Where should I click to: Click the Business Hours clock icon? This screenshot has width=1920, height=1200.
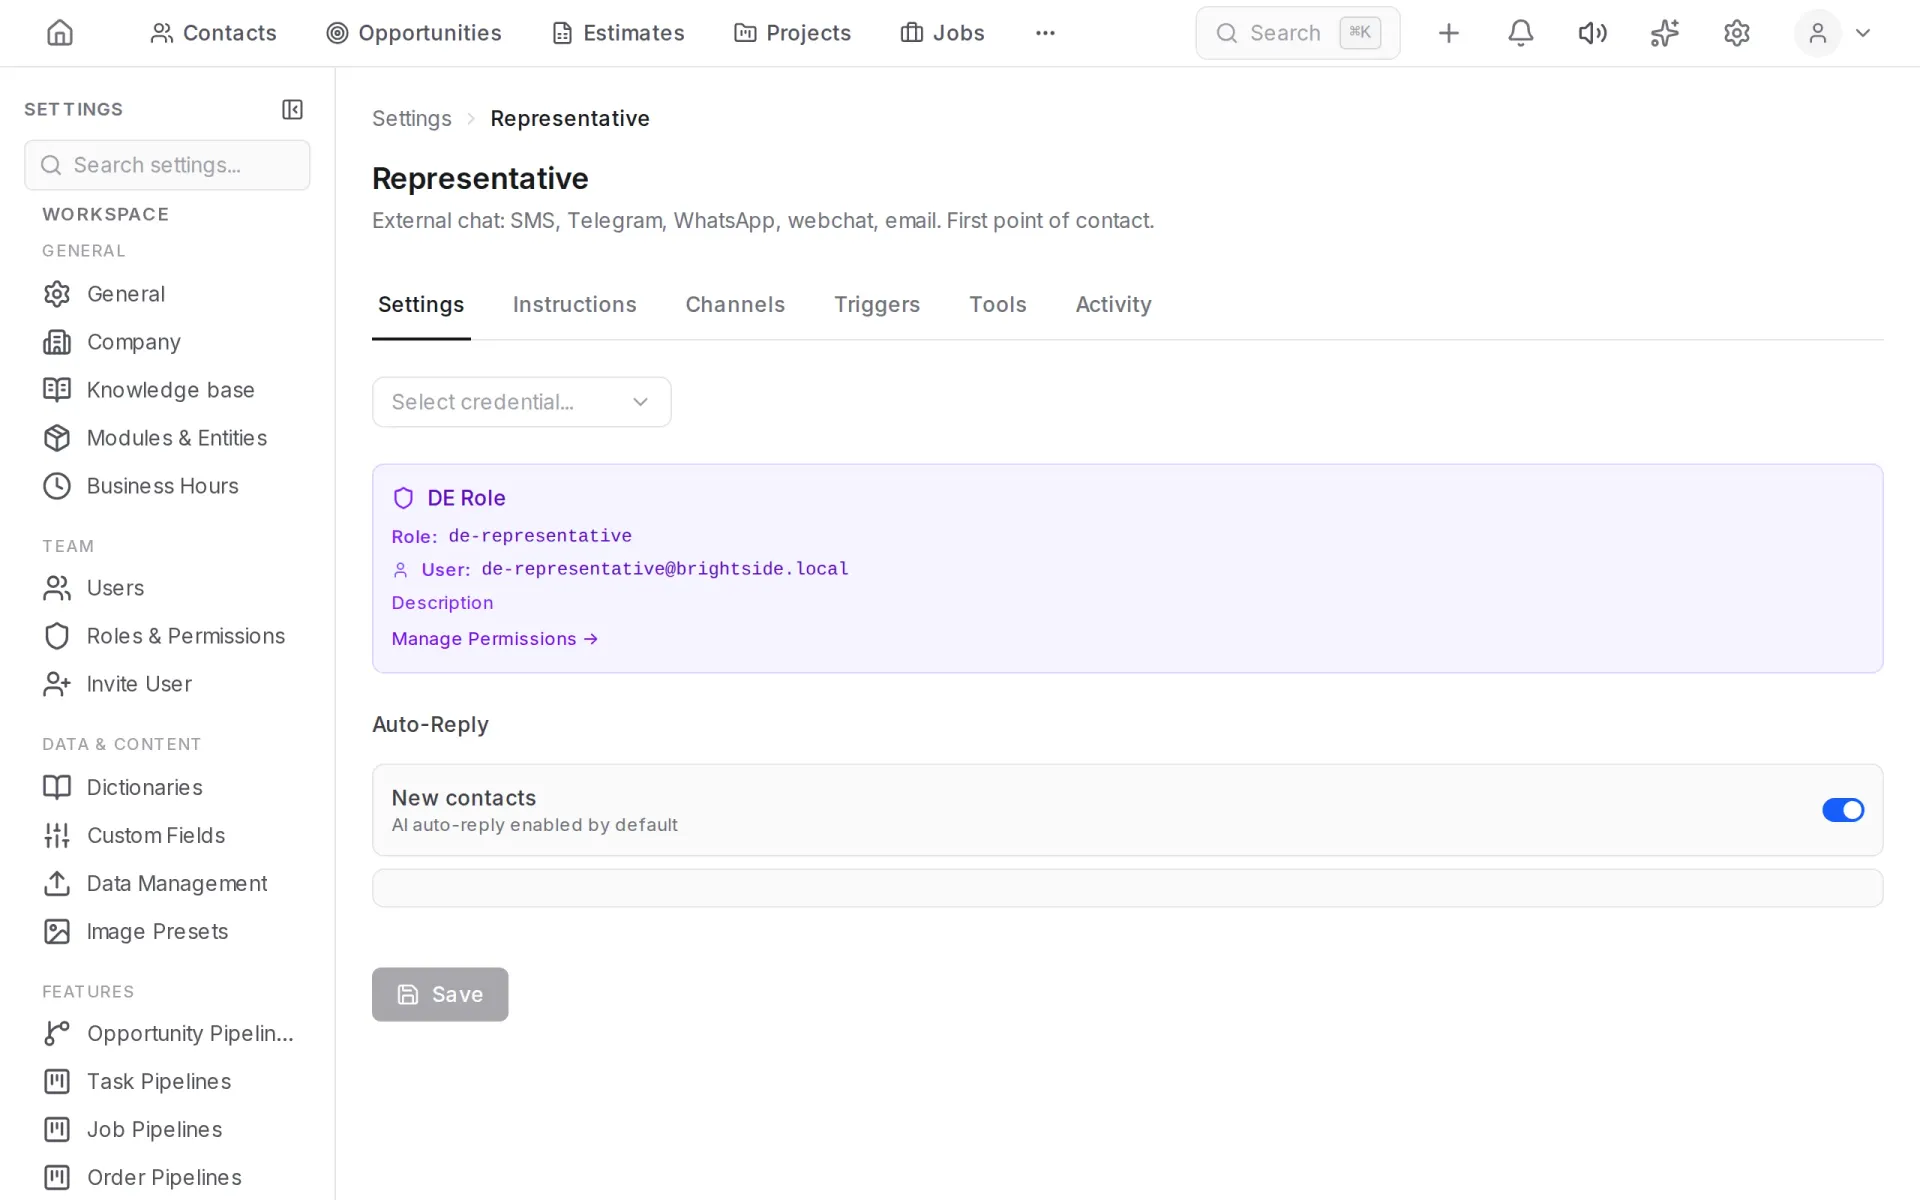(57, 486)
